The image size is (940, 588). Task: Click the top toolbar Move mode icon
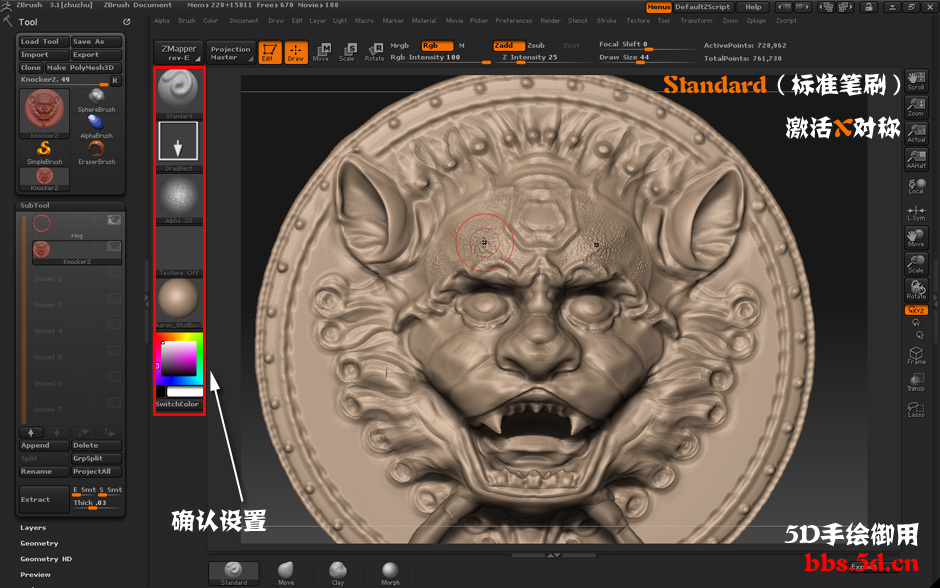coord(321,52)
